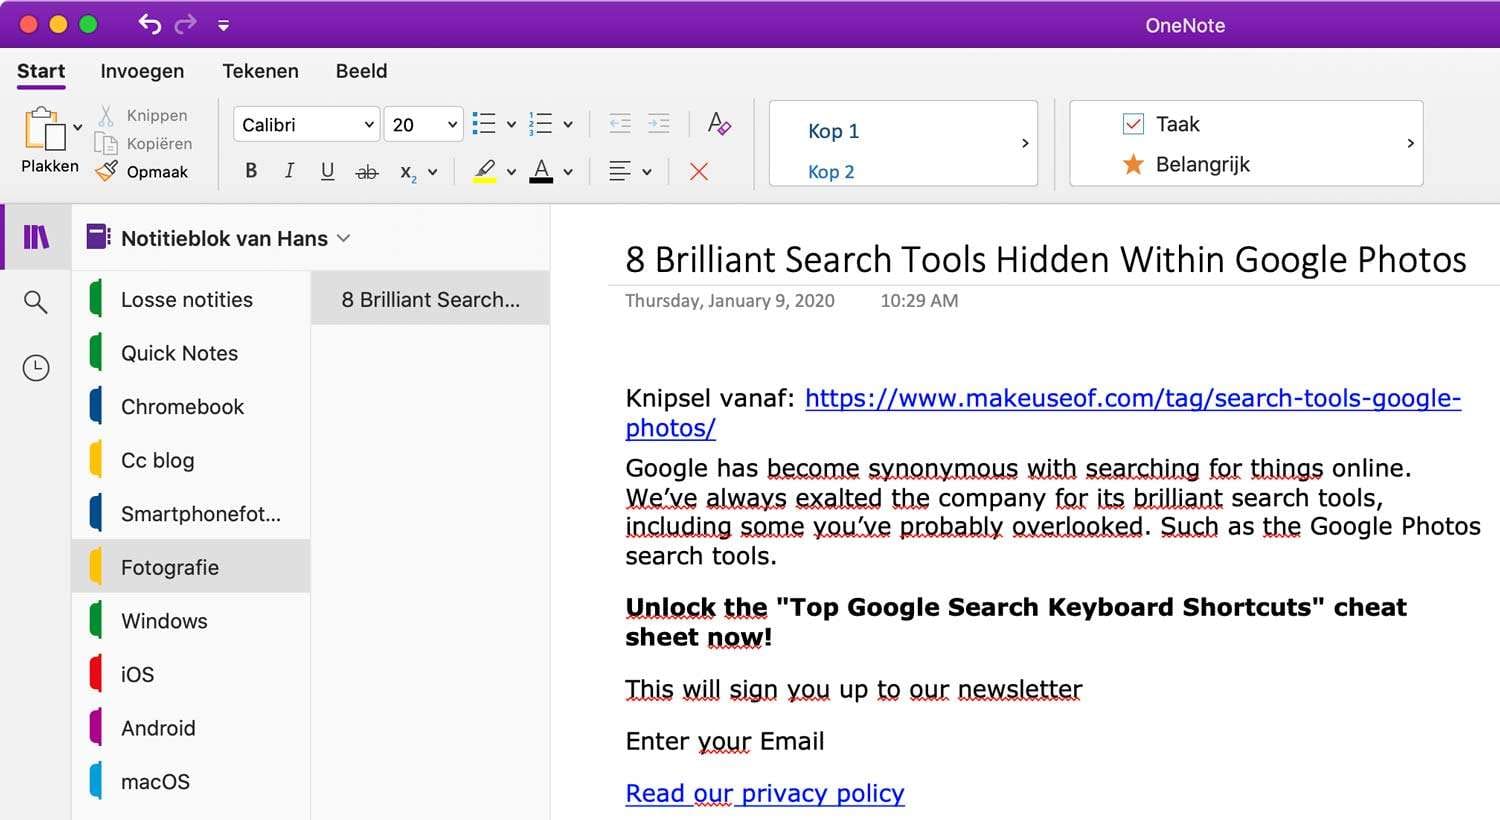Open the Android section
This screenshot has height=820, width=1500.
191,728
